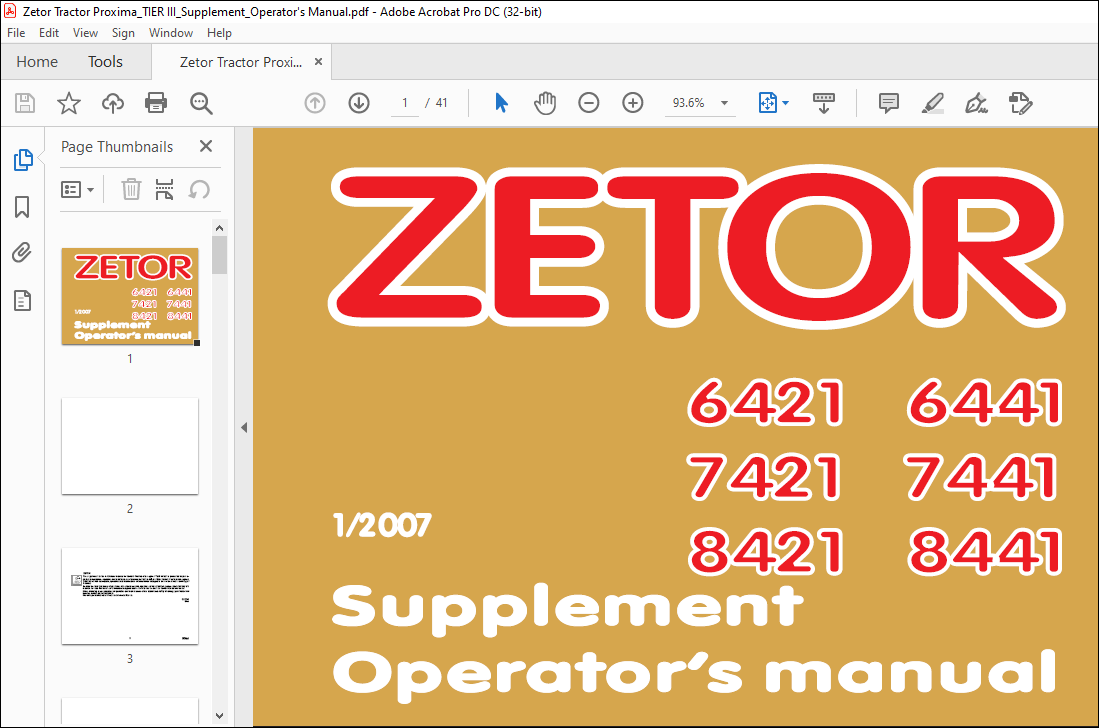
Task: Open the Sign menu
Action: tap(123, 33)
